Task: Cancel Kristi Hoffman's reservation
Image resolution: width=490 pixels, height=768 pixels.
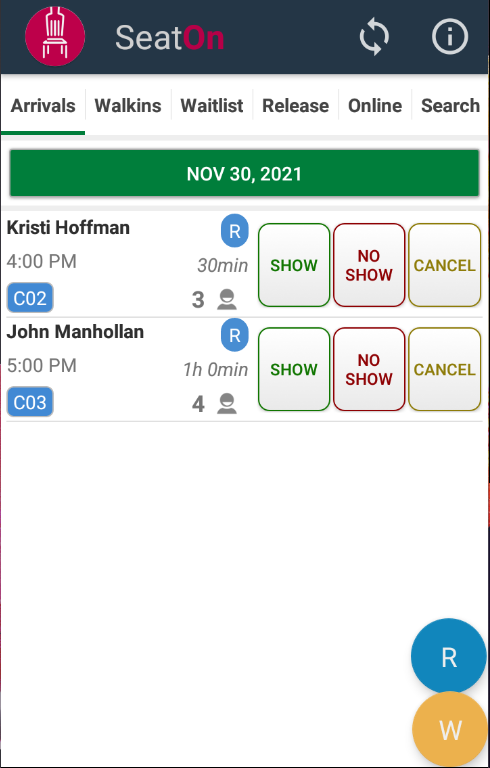Action: pos(444,265)
